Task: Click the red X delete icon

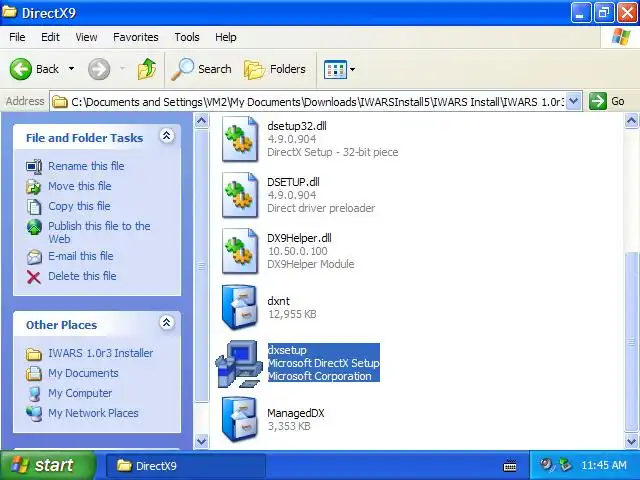Action: [x=33, y=277]
